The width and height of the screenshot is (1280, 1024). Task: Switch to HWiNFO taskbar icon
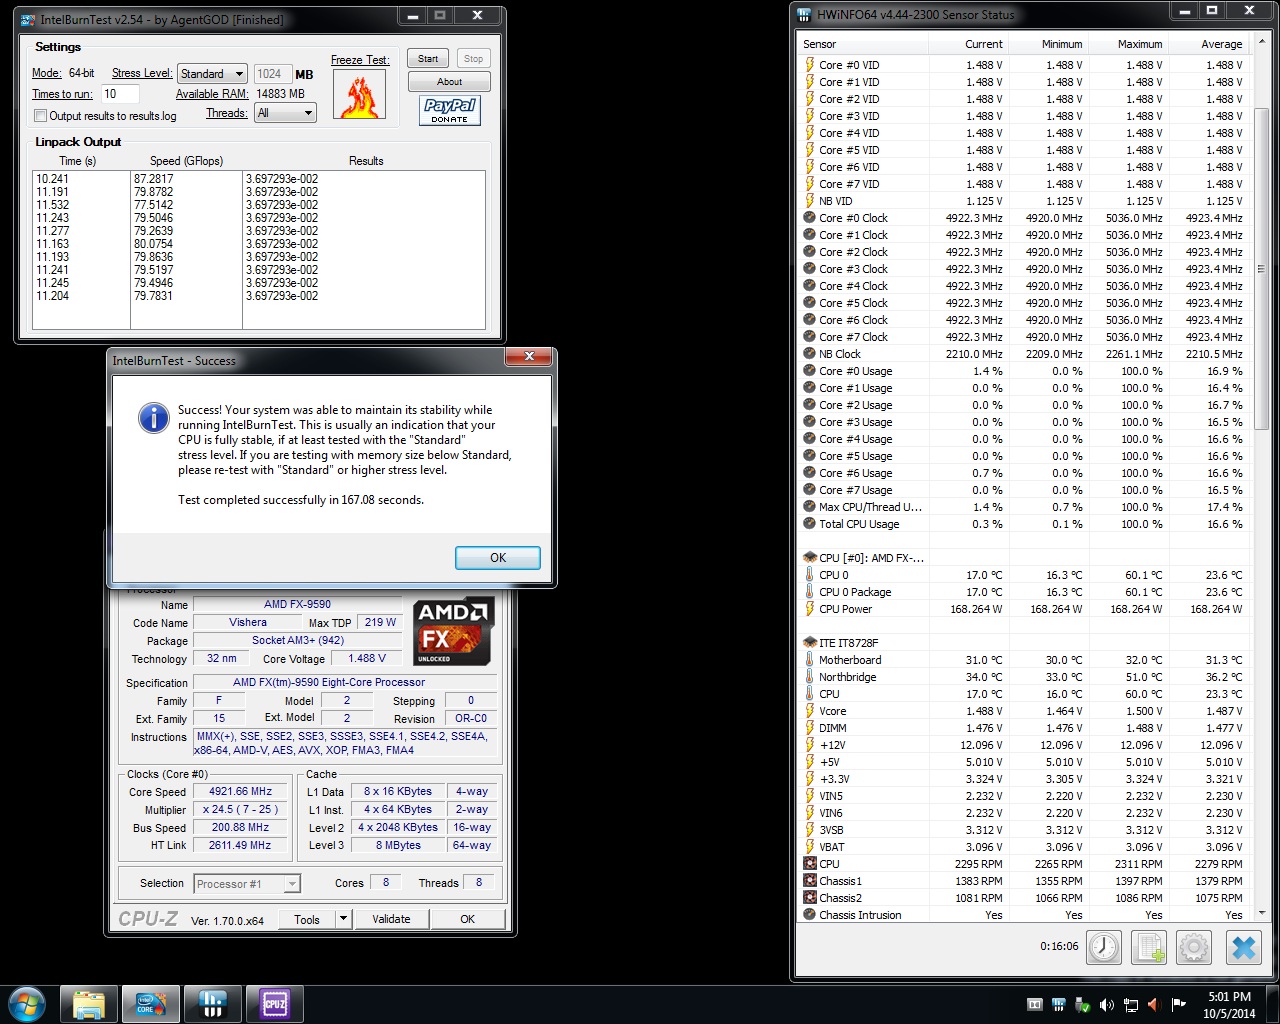point(212,1004)
